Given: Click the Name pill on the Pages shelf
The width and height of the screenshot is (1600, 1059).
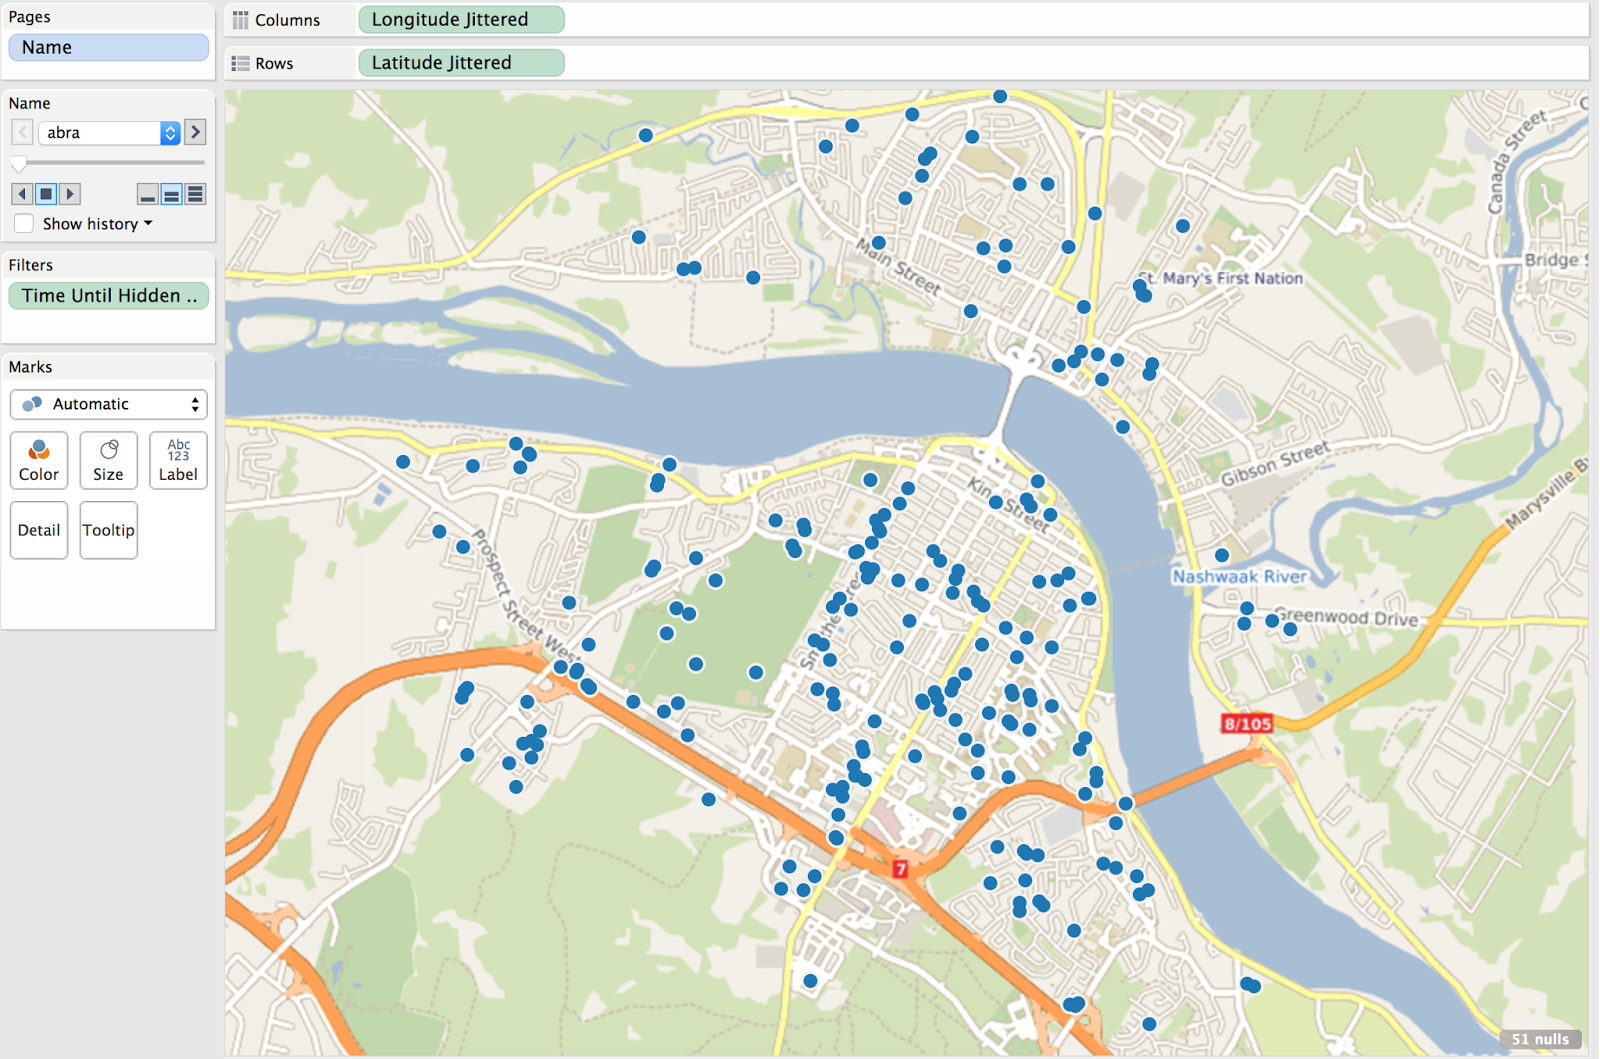Looking at the screenshot, I should pos(108,47).
